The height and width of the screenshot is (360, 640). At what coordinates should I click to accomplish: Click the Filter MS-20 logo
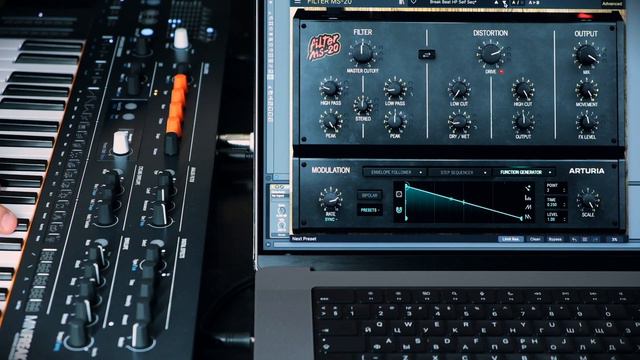(x=324, y=47)
